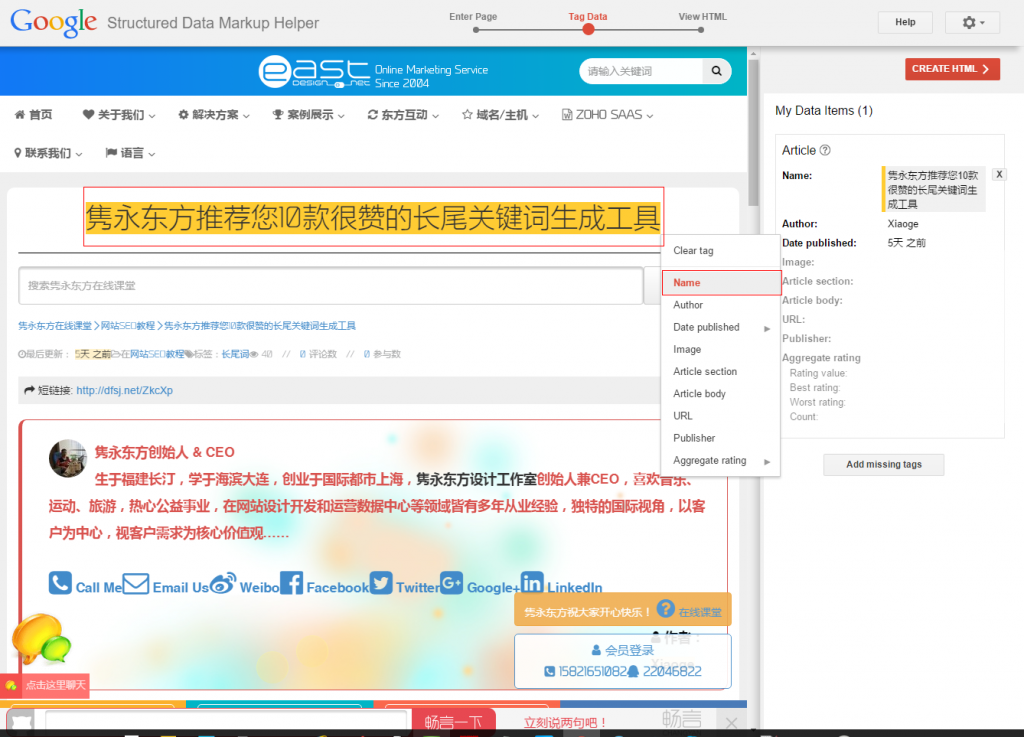The height and width of the screenshot is (737, 1024).
Task: Click the Help button
Action: coord(905,22)
